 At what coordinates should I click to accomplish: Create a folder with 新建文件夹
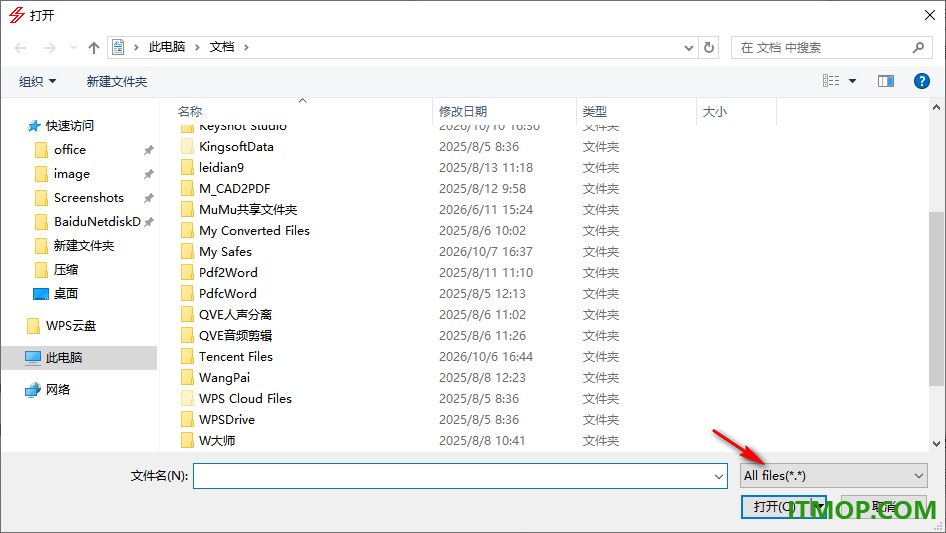coord(116,81)
